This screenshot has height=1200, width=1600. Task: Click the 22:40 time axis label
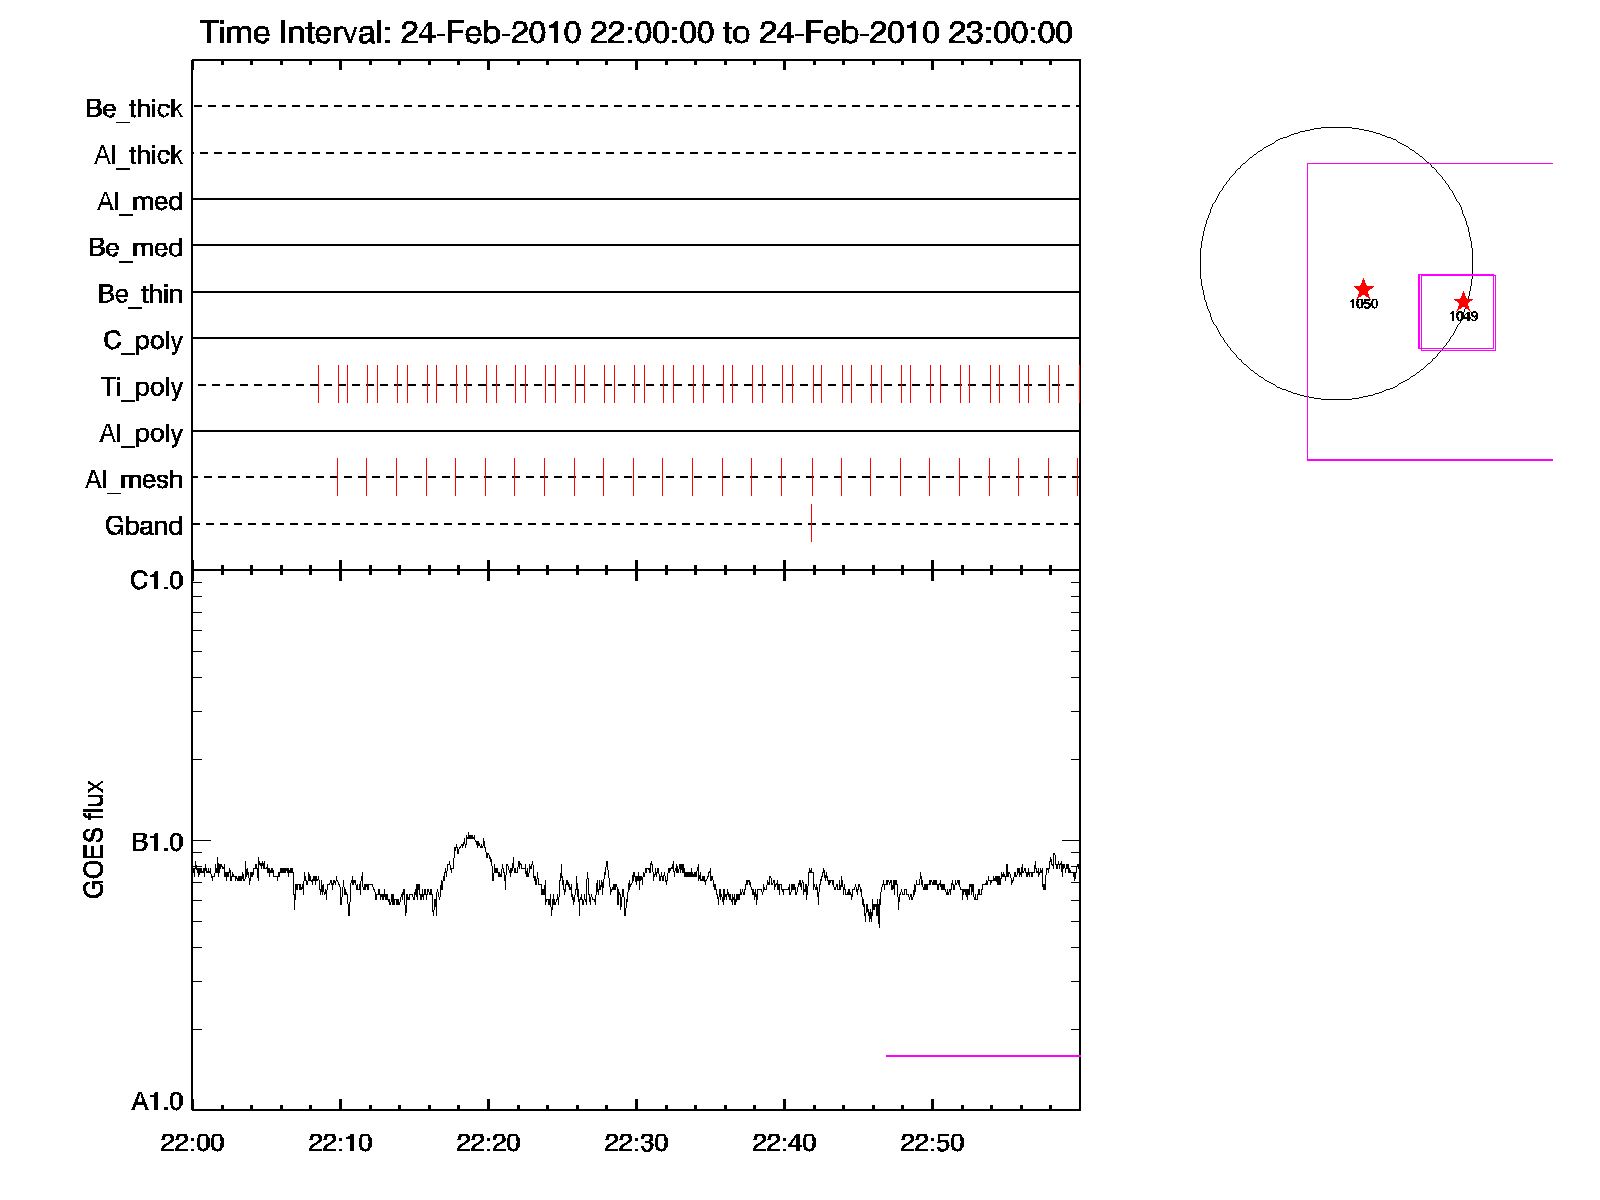coord(784,1143)
